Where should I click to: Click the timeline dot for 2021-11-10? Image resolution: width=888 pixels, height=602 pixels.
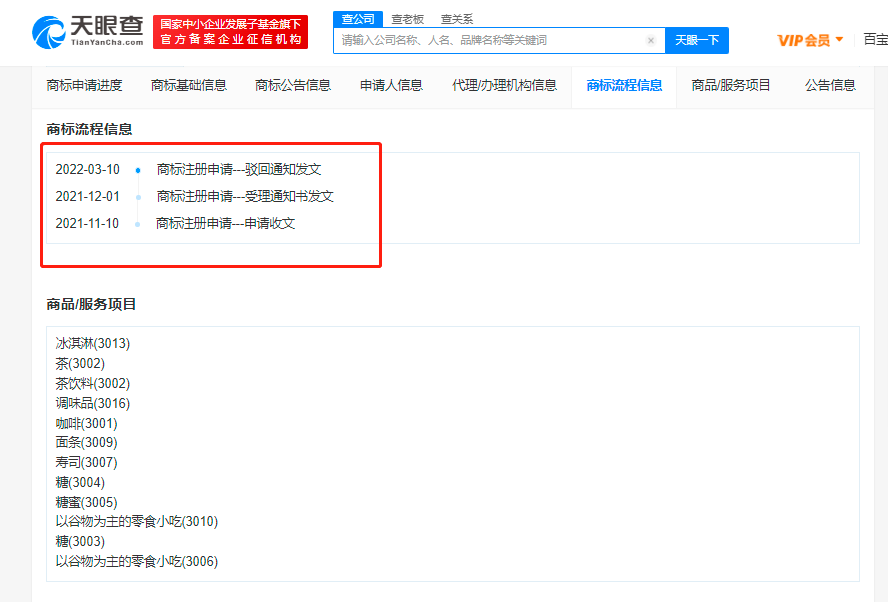coord(138,225)
